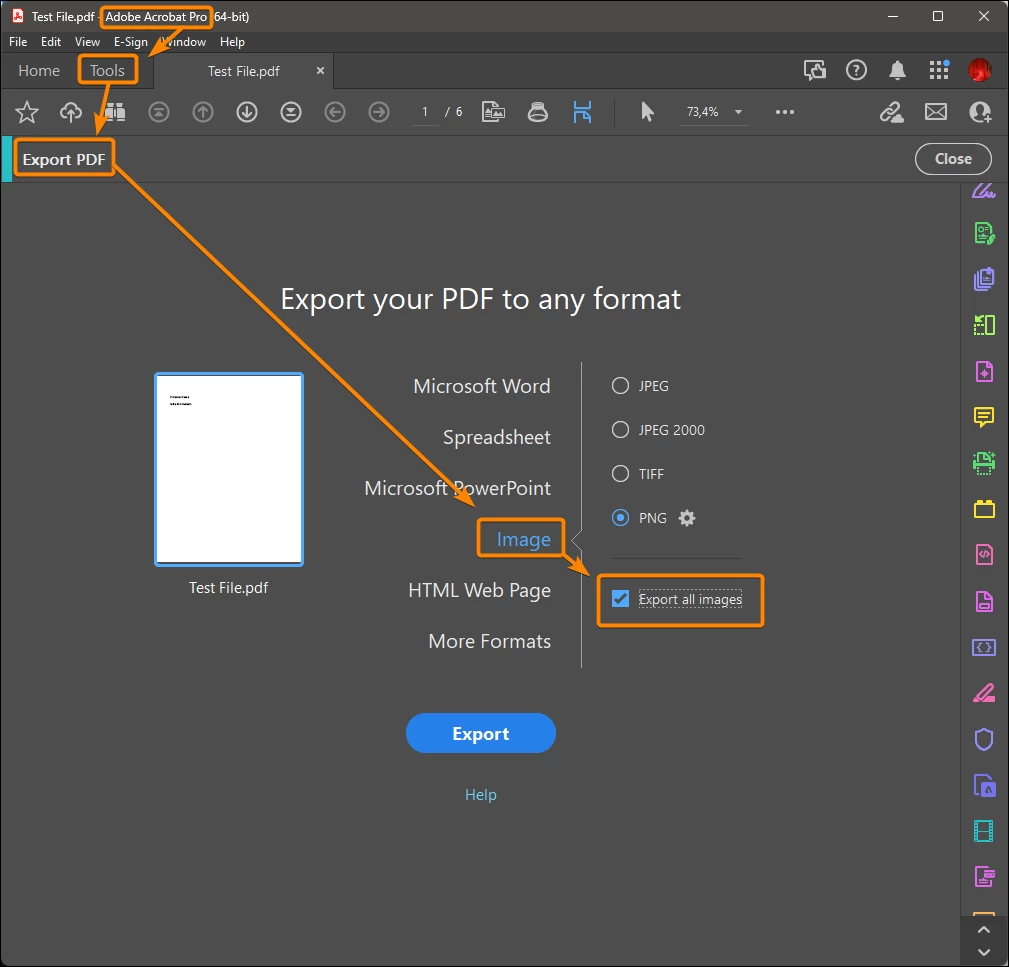Share a link to this file

click(891, 112)
